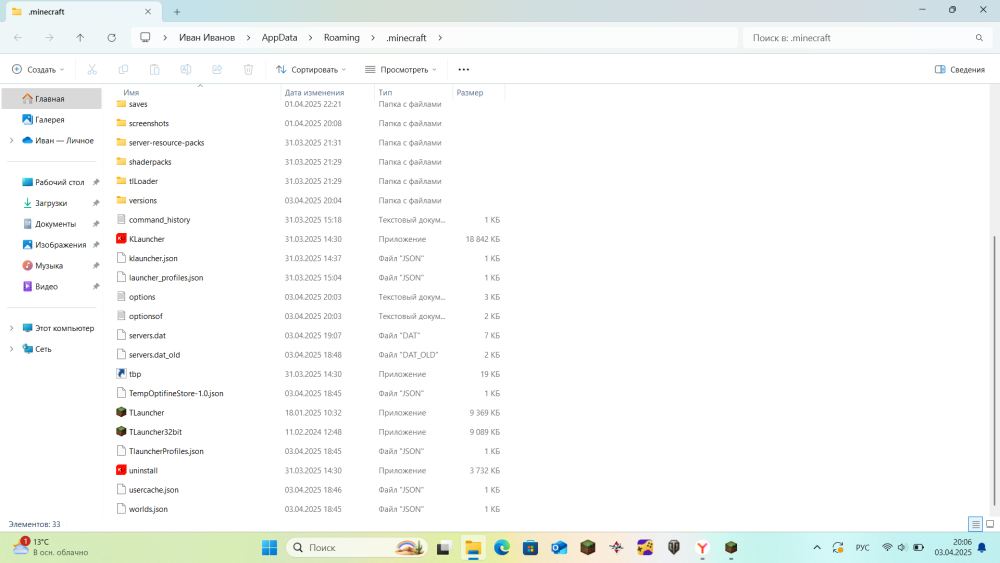Open the Создать dropdown
The width and height of the screenshot is (1000, 563).
pos(38,69)
